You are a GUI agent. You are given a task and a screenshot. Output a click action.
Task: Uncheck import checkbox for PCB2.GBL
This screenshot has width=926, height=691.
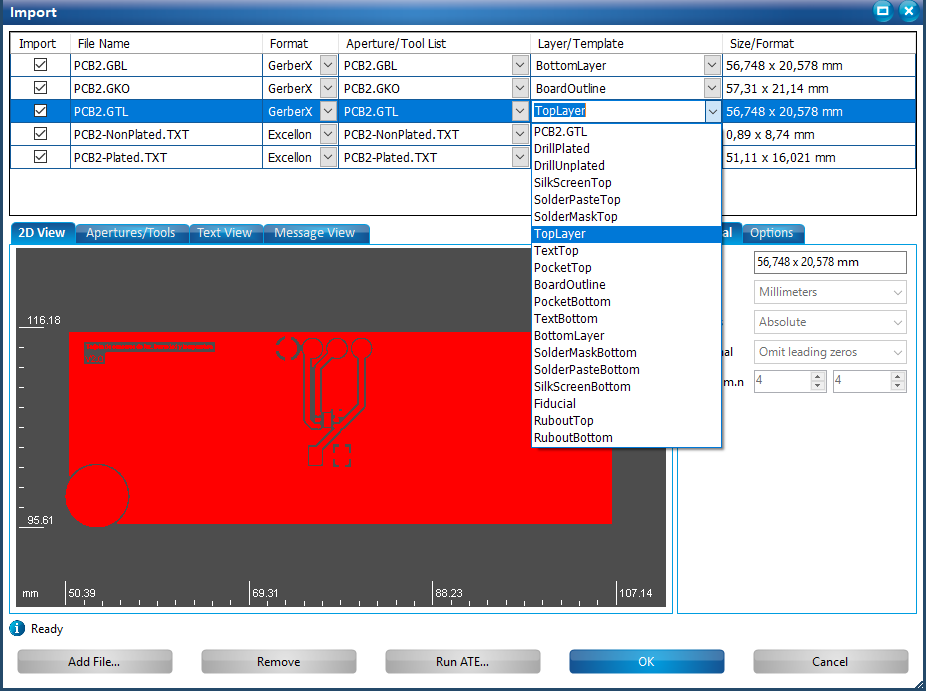(40, 65)
